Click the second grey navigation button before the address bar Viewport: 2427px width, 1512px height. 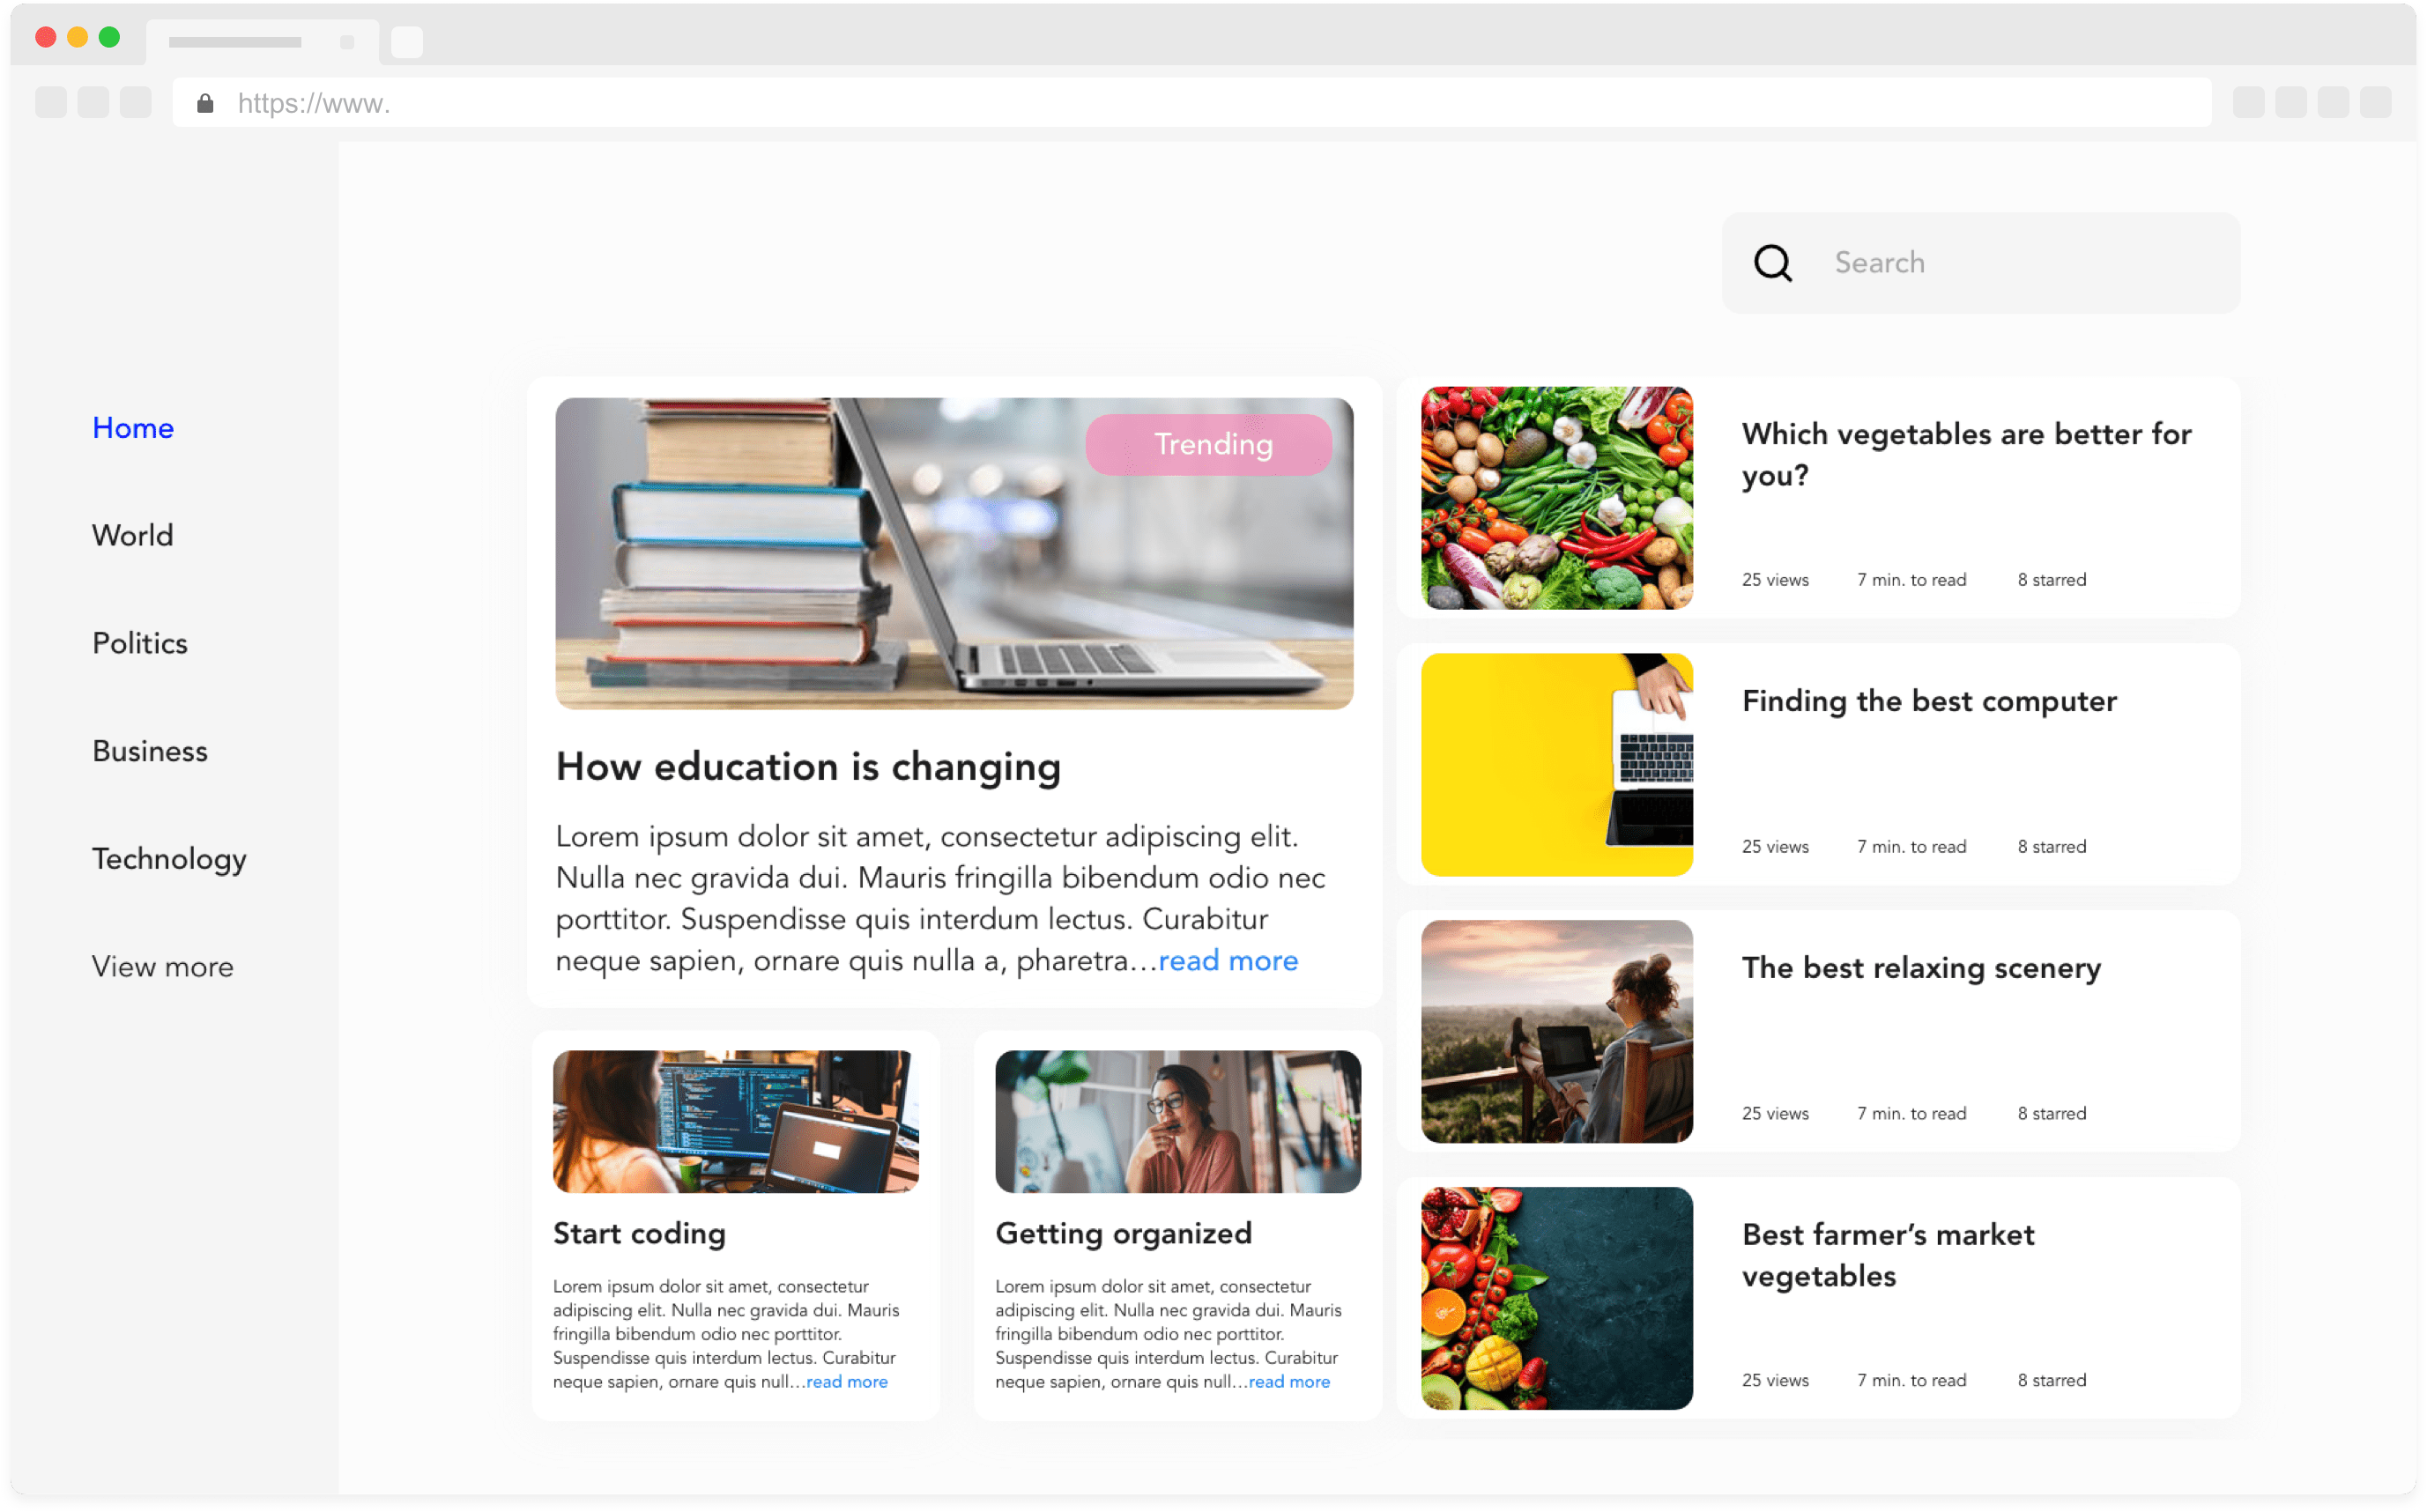pos(93,103)
